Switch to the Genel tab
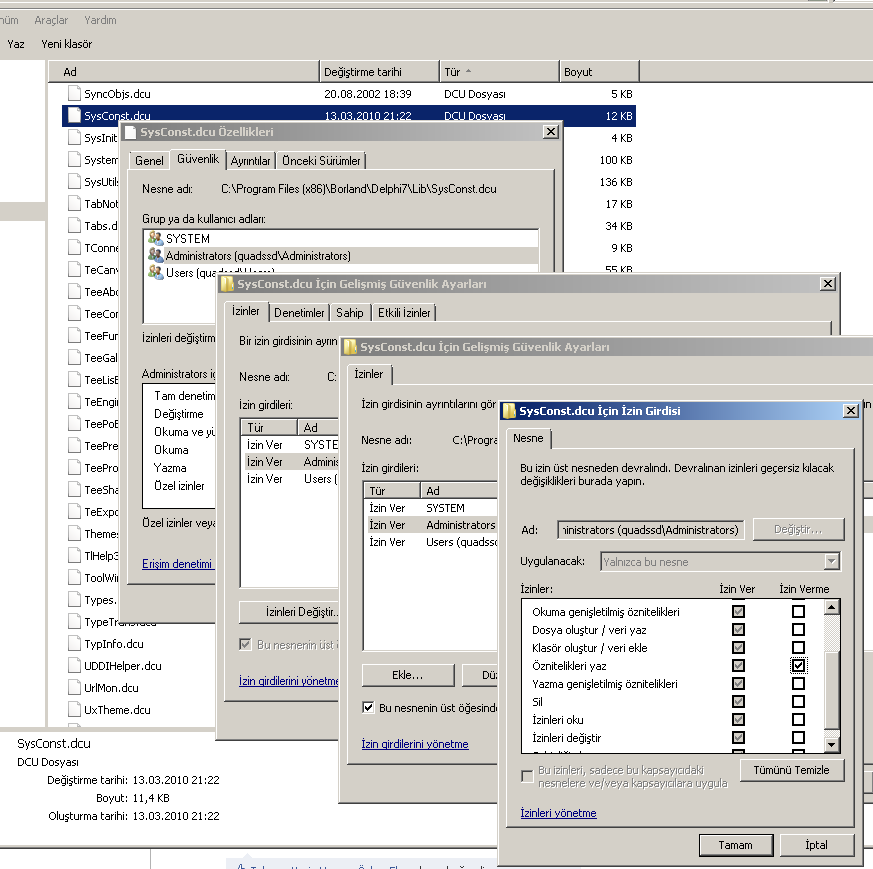 (149, 161)
